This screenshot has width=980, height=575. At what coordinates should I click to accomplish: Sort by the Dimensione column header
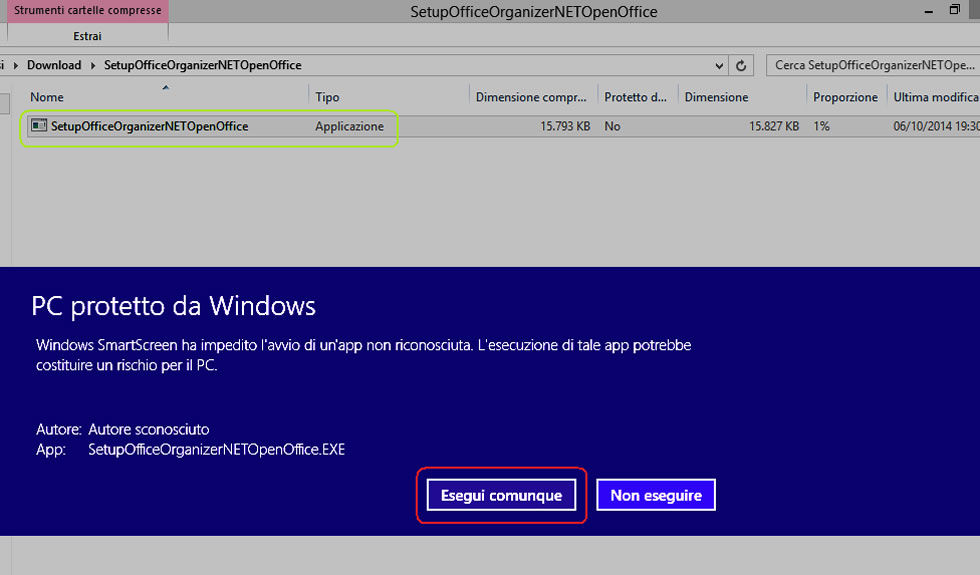716,97
